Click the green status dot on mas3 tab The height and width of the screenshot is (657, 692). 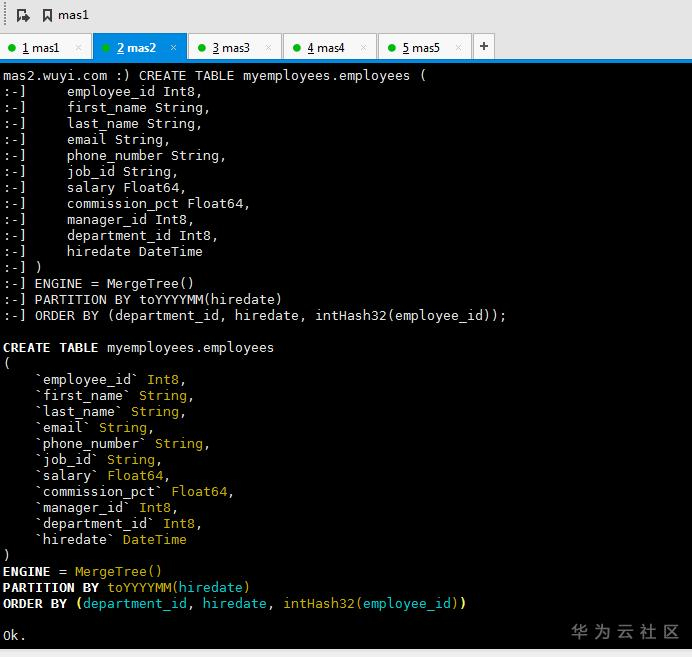(202, 48)
